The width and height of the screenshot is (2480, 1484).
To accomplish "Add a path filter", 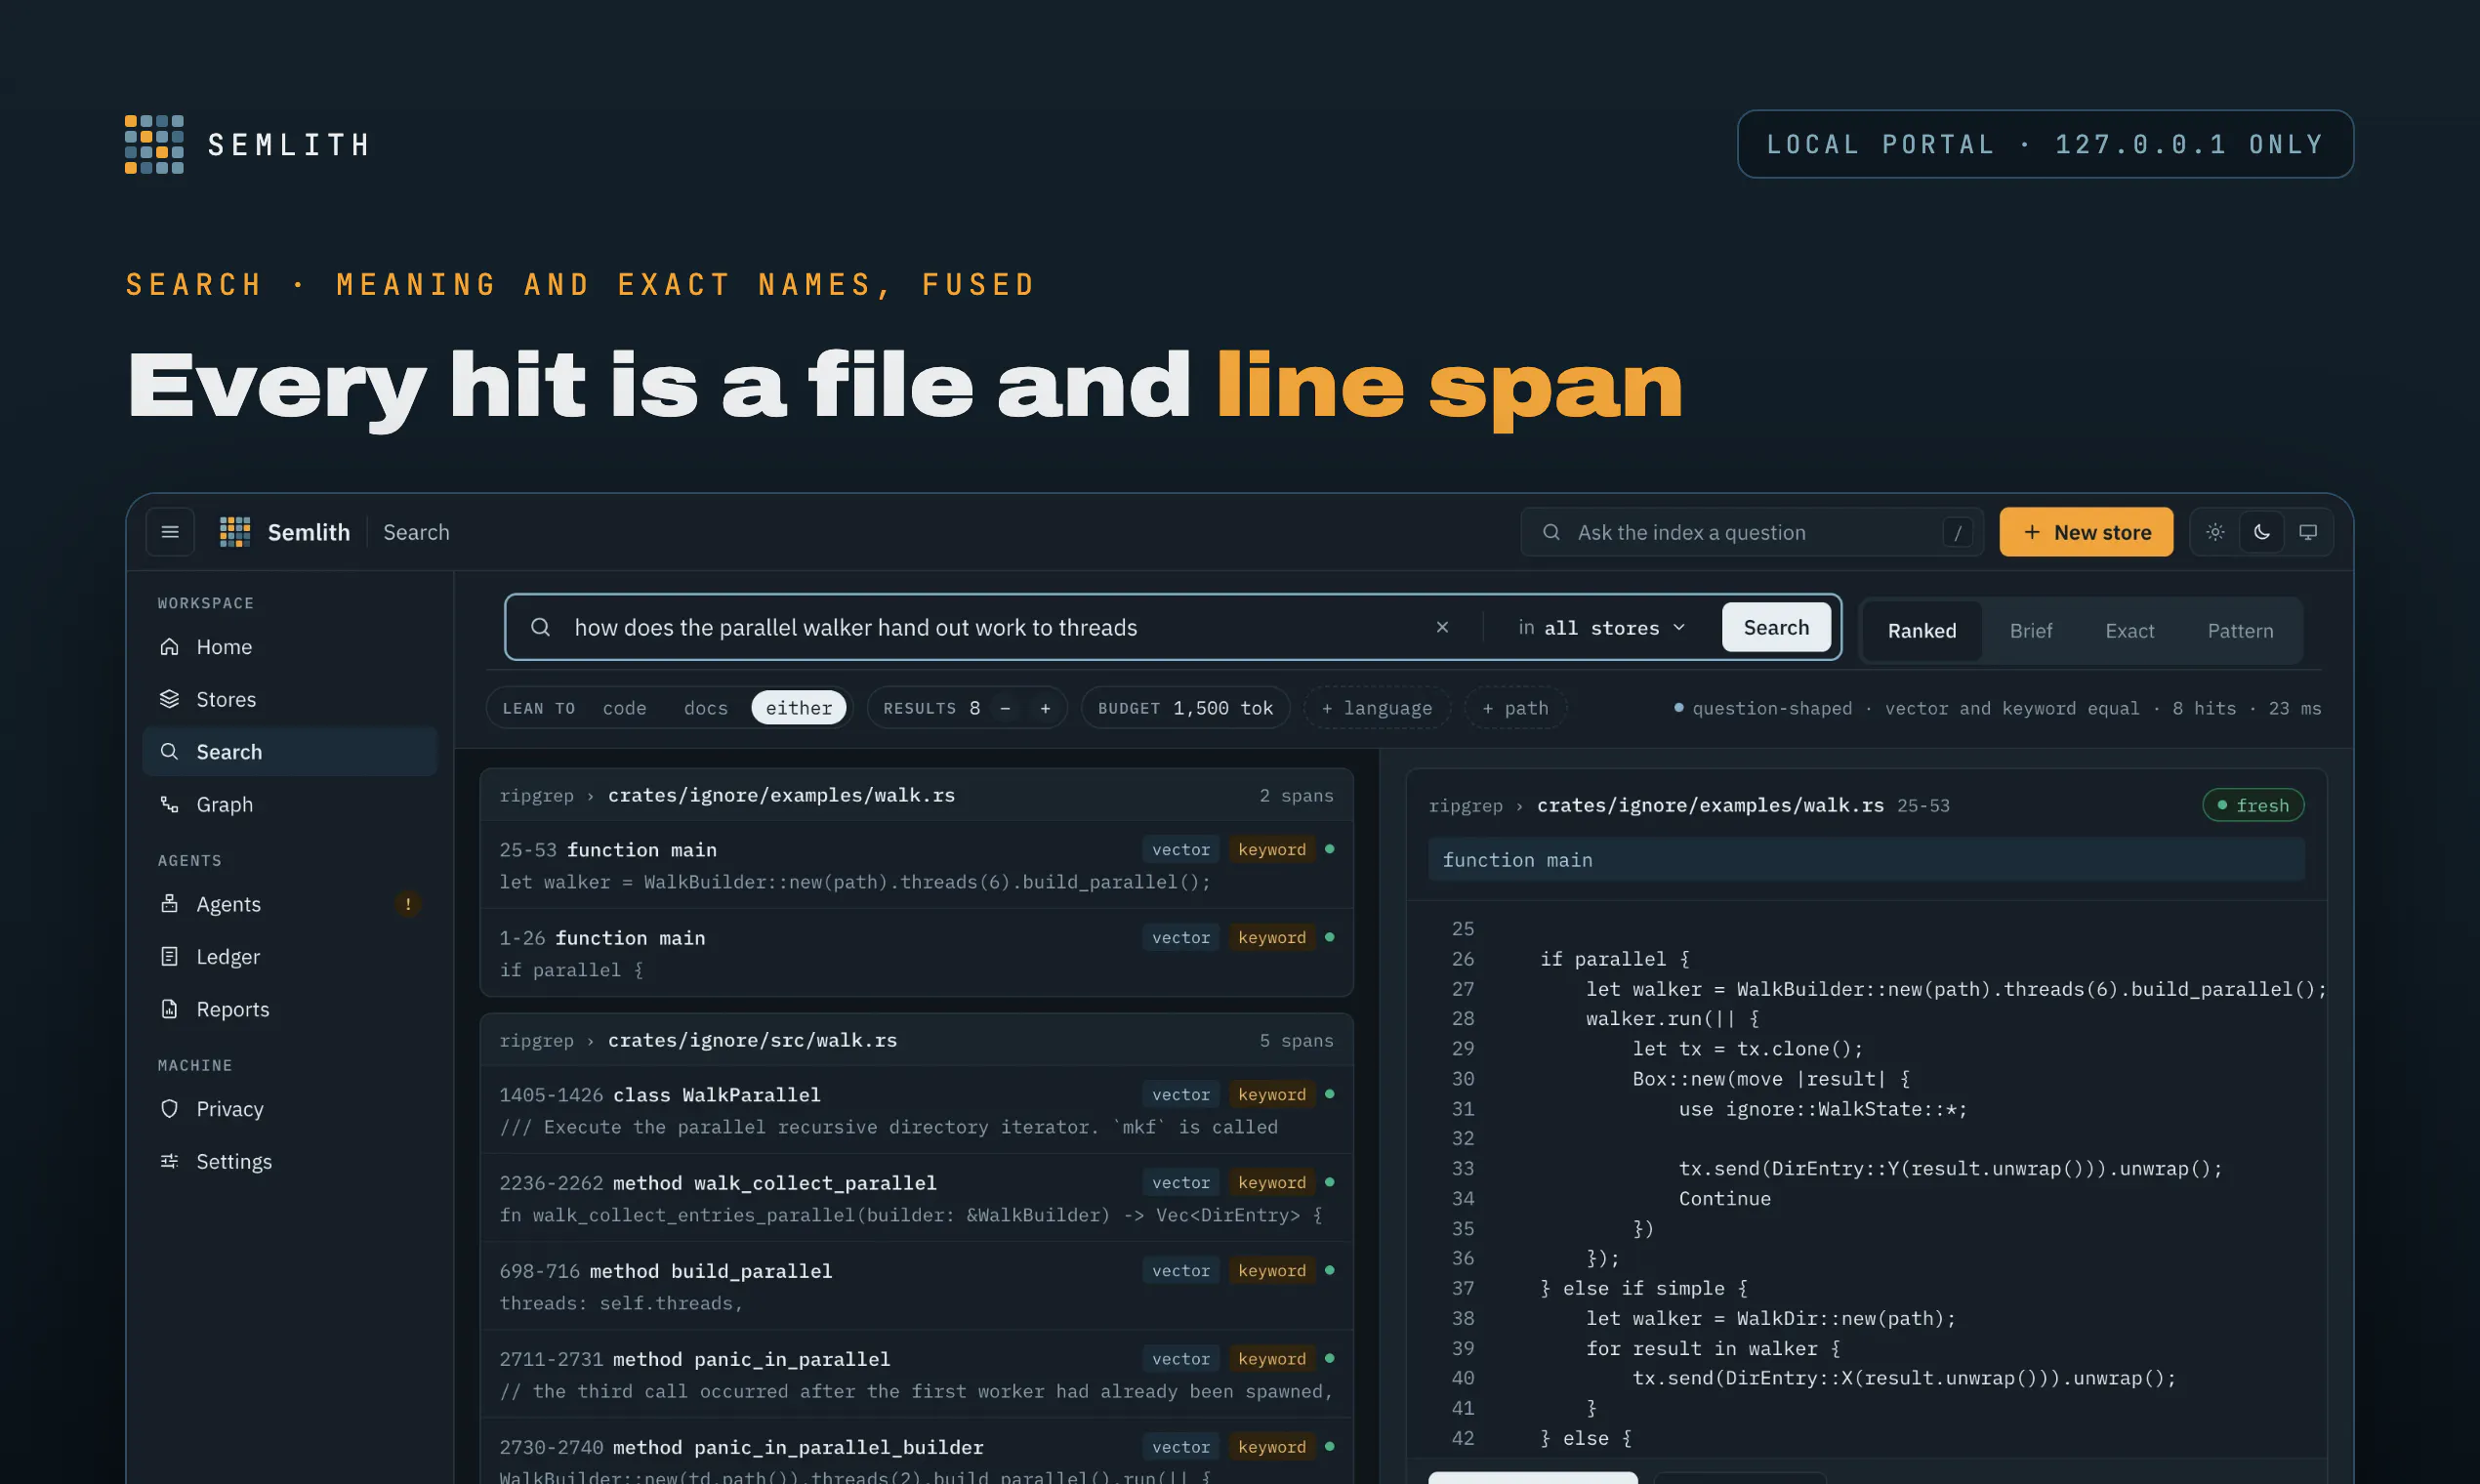I will (x=1515, y=708).
